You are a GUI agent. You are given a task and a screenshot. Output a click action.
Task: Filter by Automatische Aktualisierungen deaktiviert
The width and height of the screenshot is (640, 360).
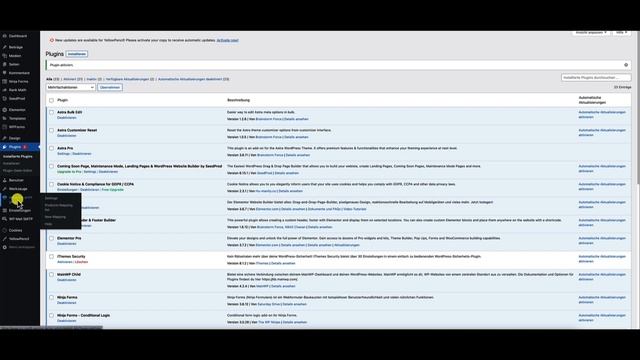pos(193,79)
